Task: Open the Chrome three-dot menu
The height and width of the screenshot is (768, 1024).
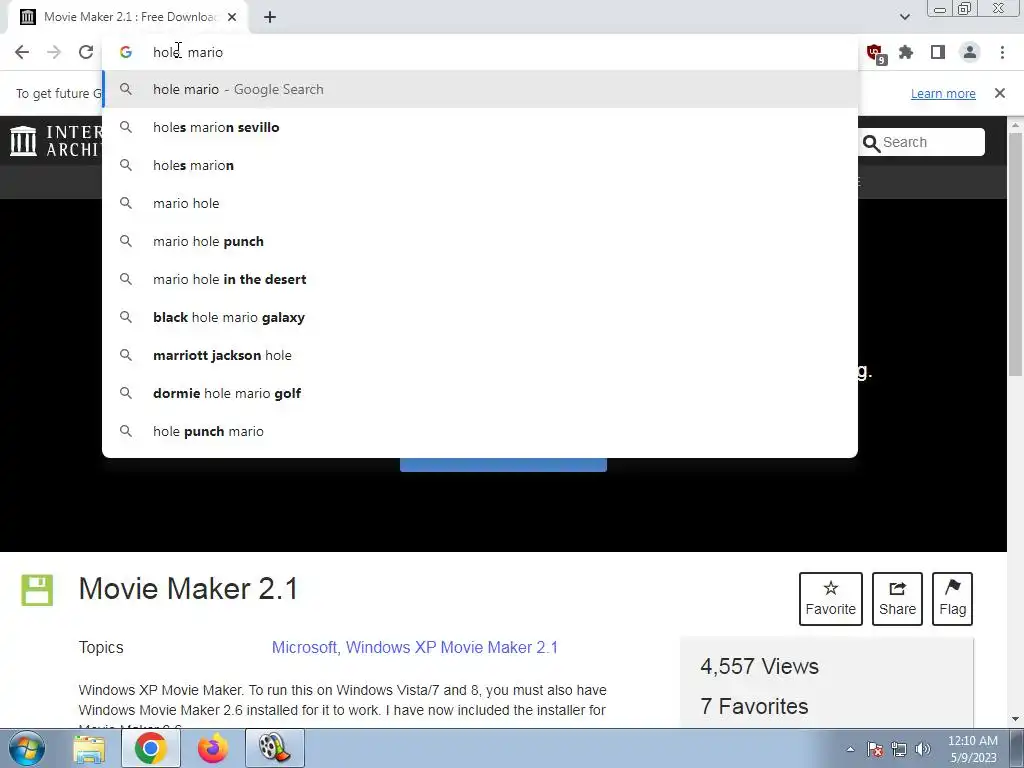Action: [1002, 52]
